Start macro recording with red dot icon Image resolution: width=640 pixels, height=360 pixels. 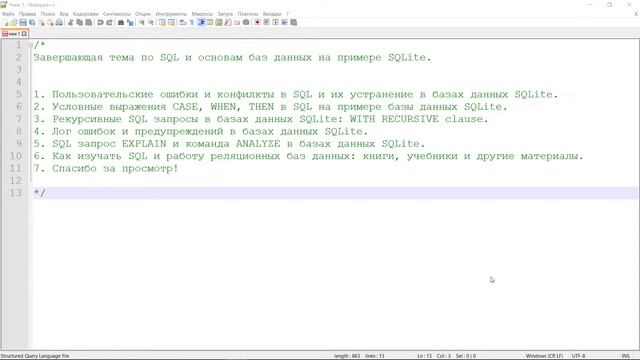257,22
